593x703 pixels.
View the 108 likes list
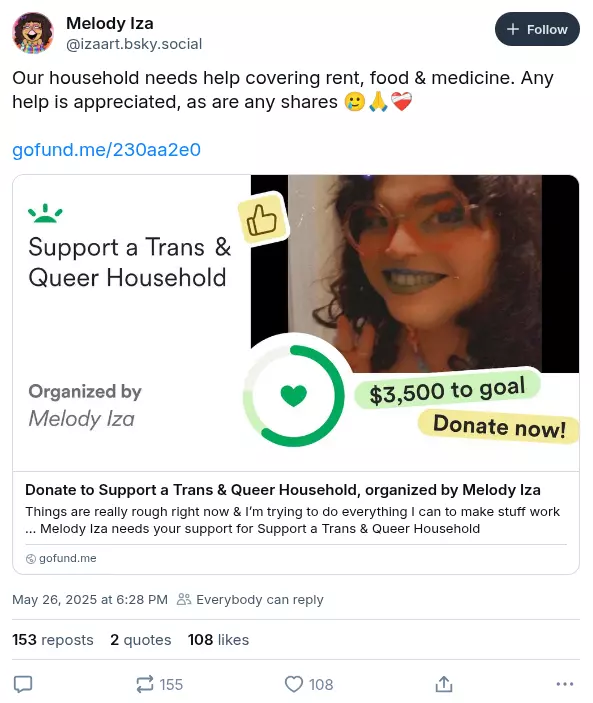(x=218, y=639)
